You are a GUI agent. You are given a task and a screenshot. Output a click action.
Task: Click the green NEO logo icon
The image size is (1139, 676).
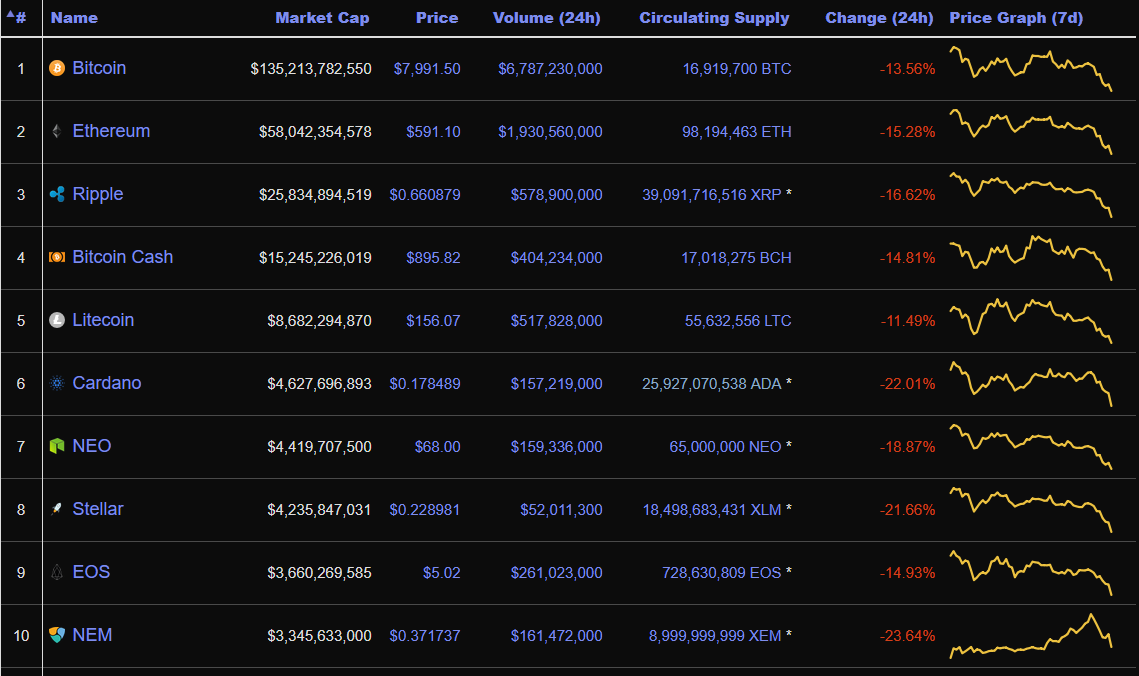point(57,446)
